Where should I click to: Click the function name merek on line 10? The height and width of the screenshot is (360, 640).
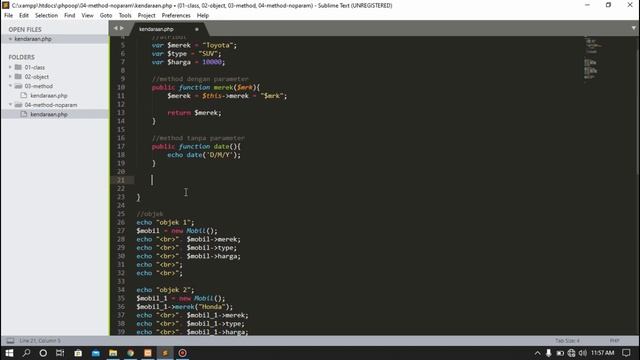(223, 87)
